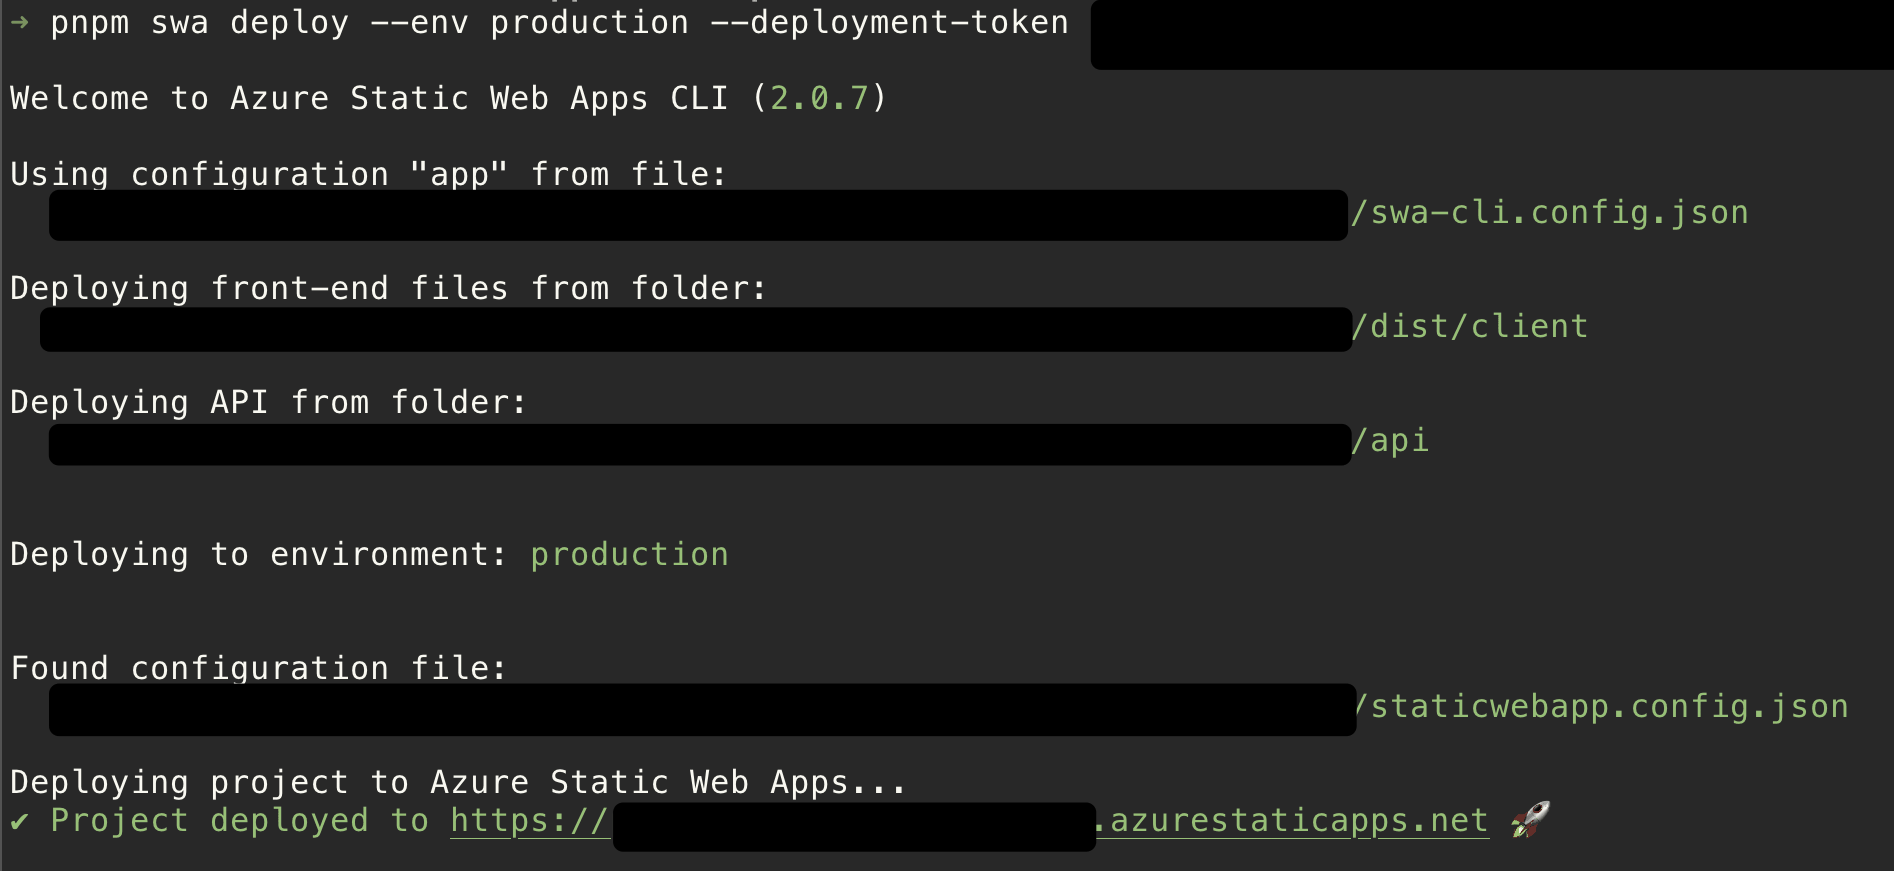Open the https:// deployed site link

click(529, 821)
